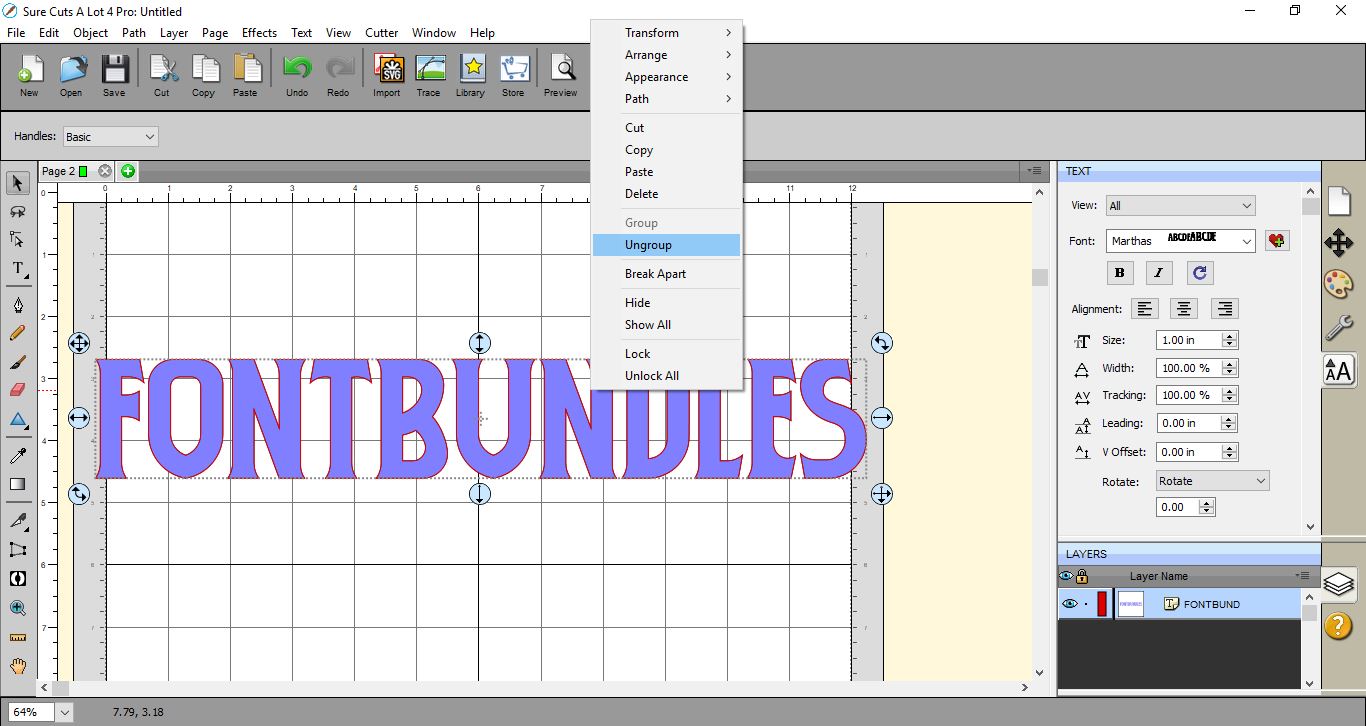Choose Lock in the context menu
Screen dimensions: 1366x726
pyautogui.click(x=666, y=354)
